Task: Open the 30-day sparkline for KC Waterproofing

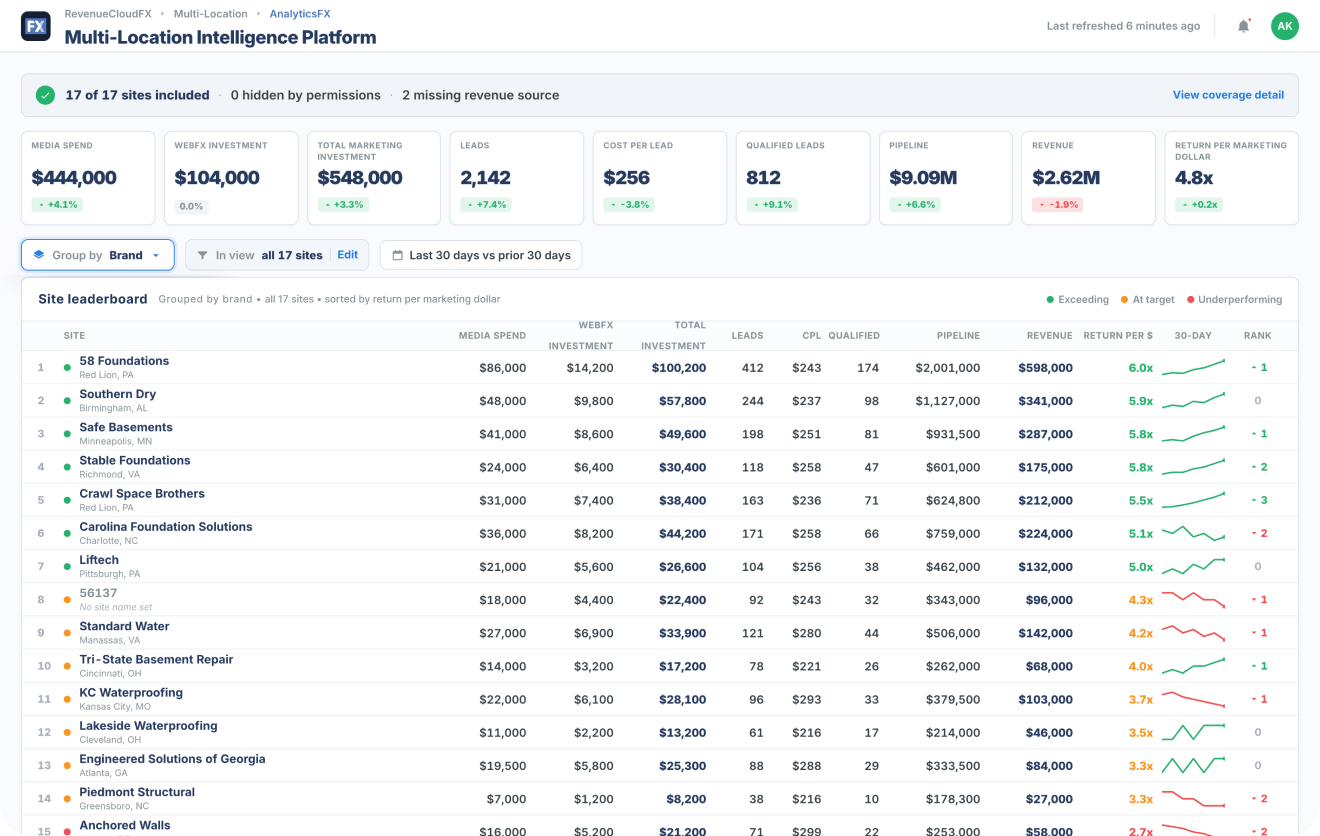Action: point(1193,699)
